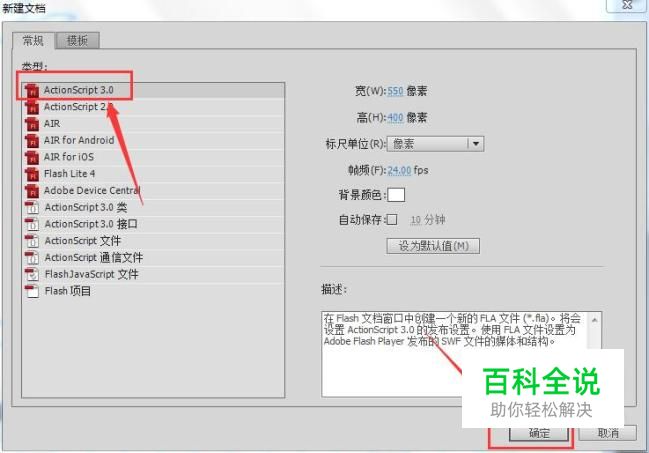
Task: Select FlashJavaScript 文件 entry
Action: point(153,274)
